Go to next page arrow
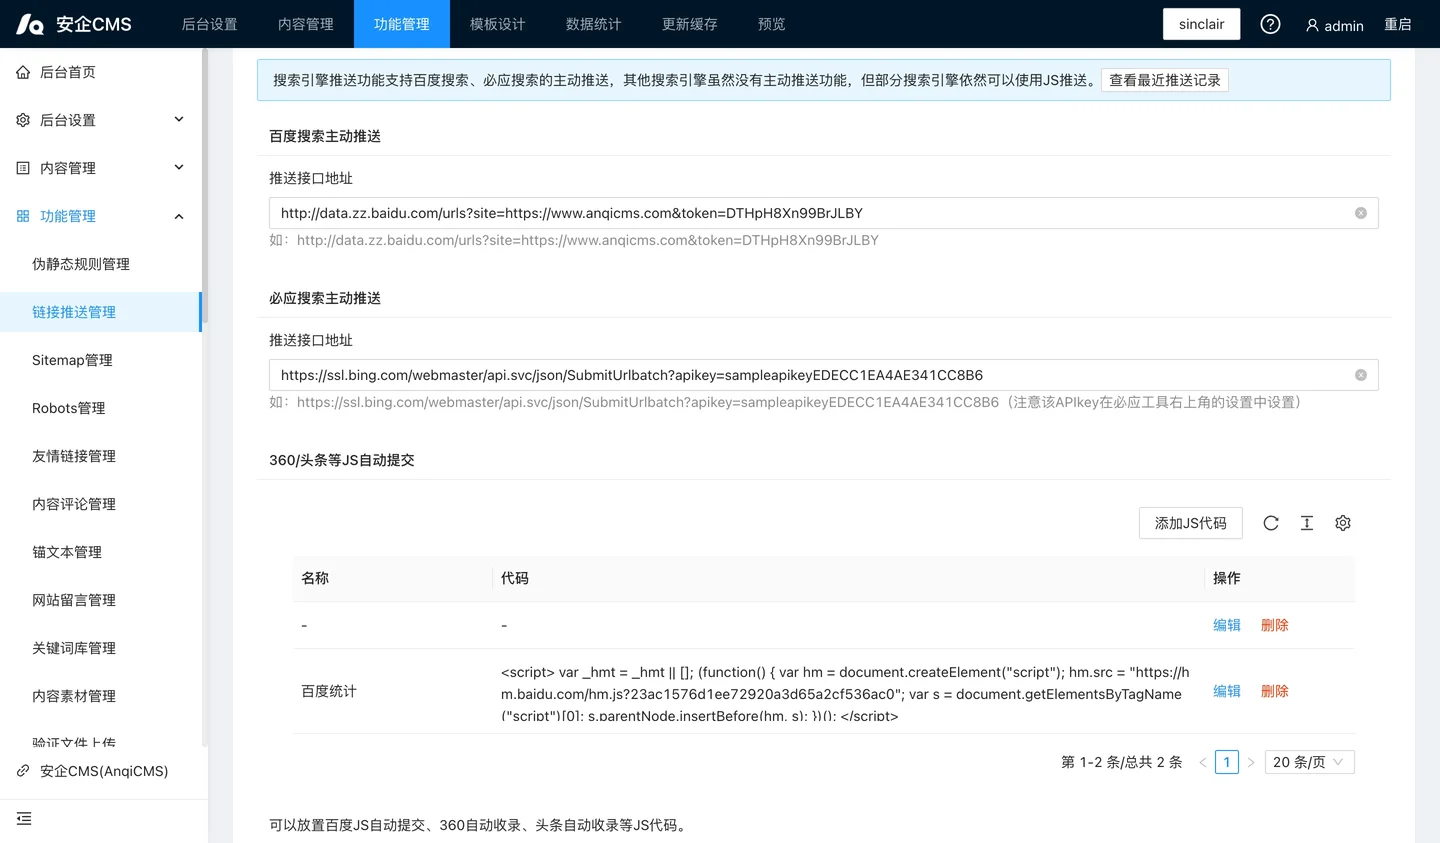Image resolution: width=1440 pixels, height=843 pixels. [x=1251, y=762]
